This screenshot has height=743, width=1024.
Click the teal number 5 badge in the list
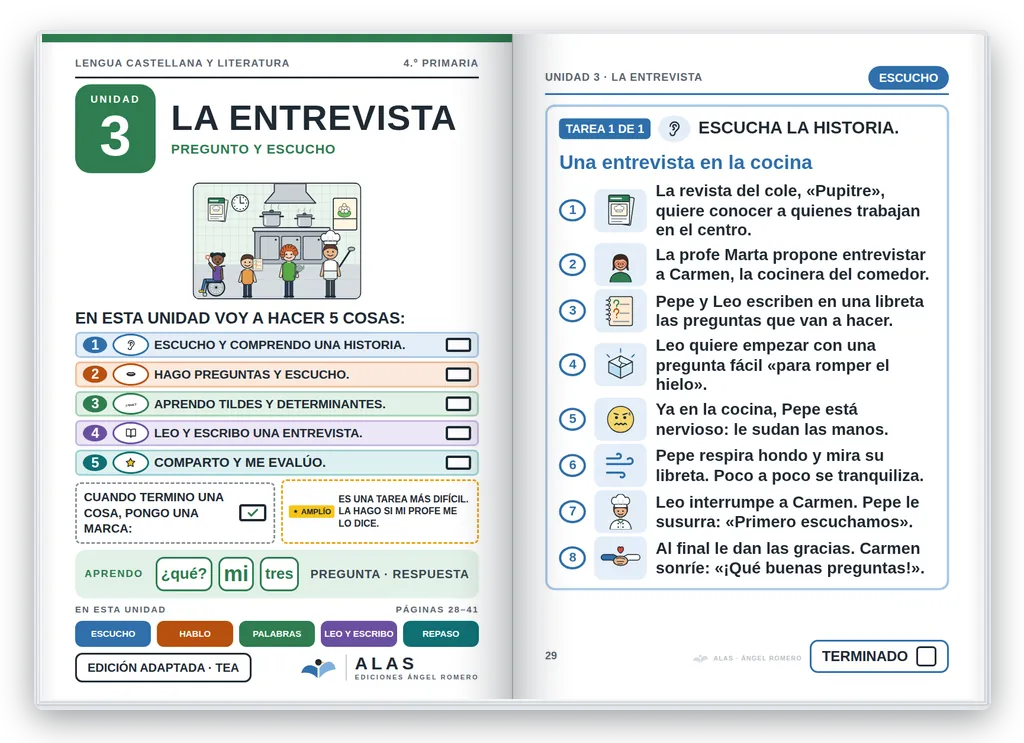point(95,462)
